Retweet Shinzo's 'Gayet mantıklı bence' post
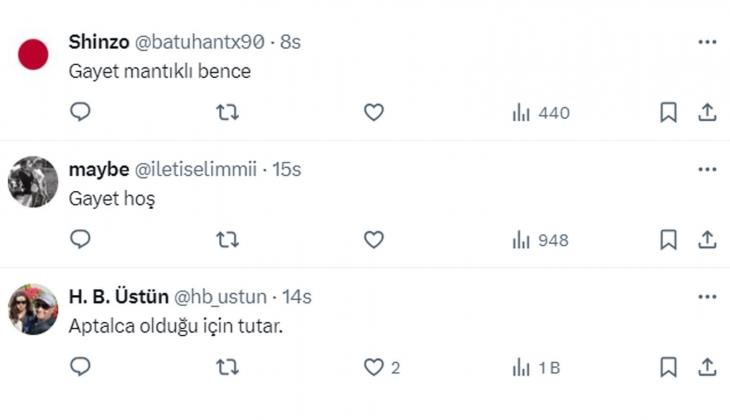This screenshot has width=730, height=420. [227, 113]
